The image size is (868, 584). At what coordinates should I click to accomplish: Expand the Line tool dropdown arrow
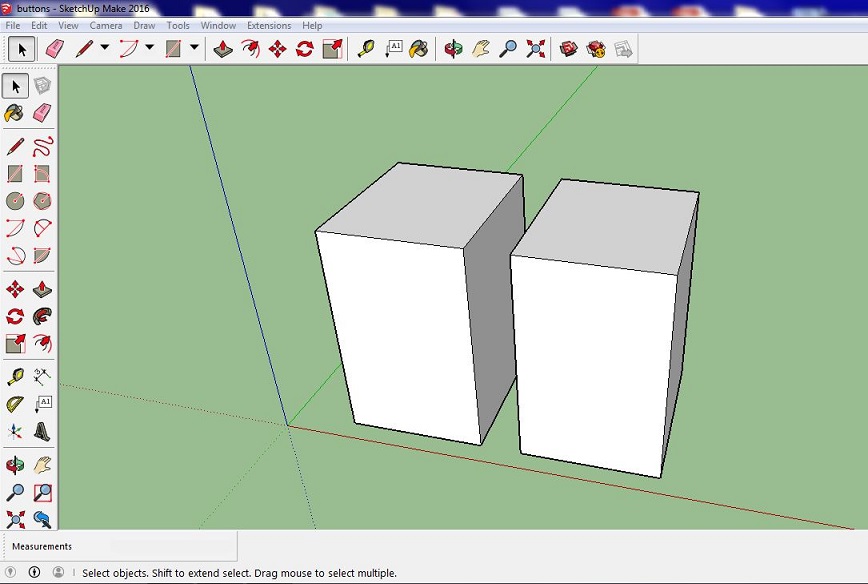coord(105,48)
